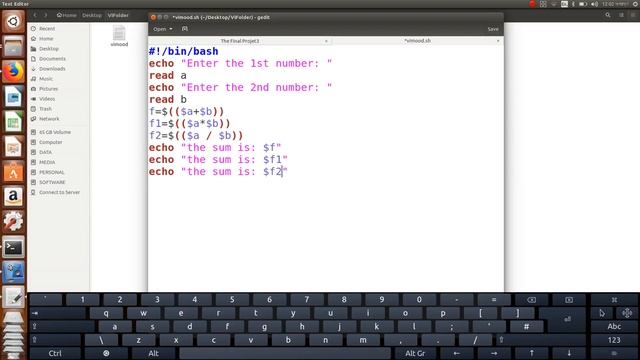Tap the hash # key on keyboard
The width and height of the screenshot is (640, 360).
point(526,327)
